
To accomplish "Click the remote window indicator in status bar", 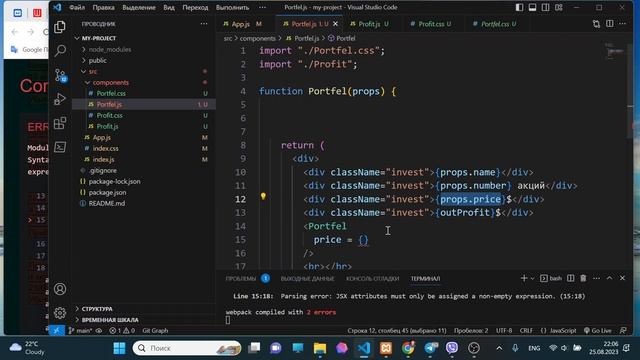I will [57, 331].
